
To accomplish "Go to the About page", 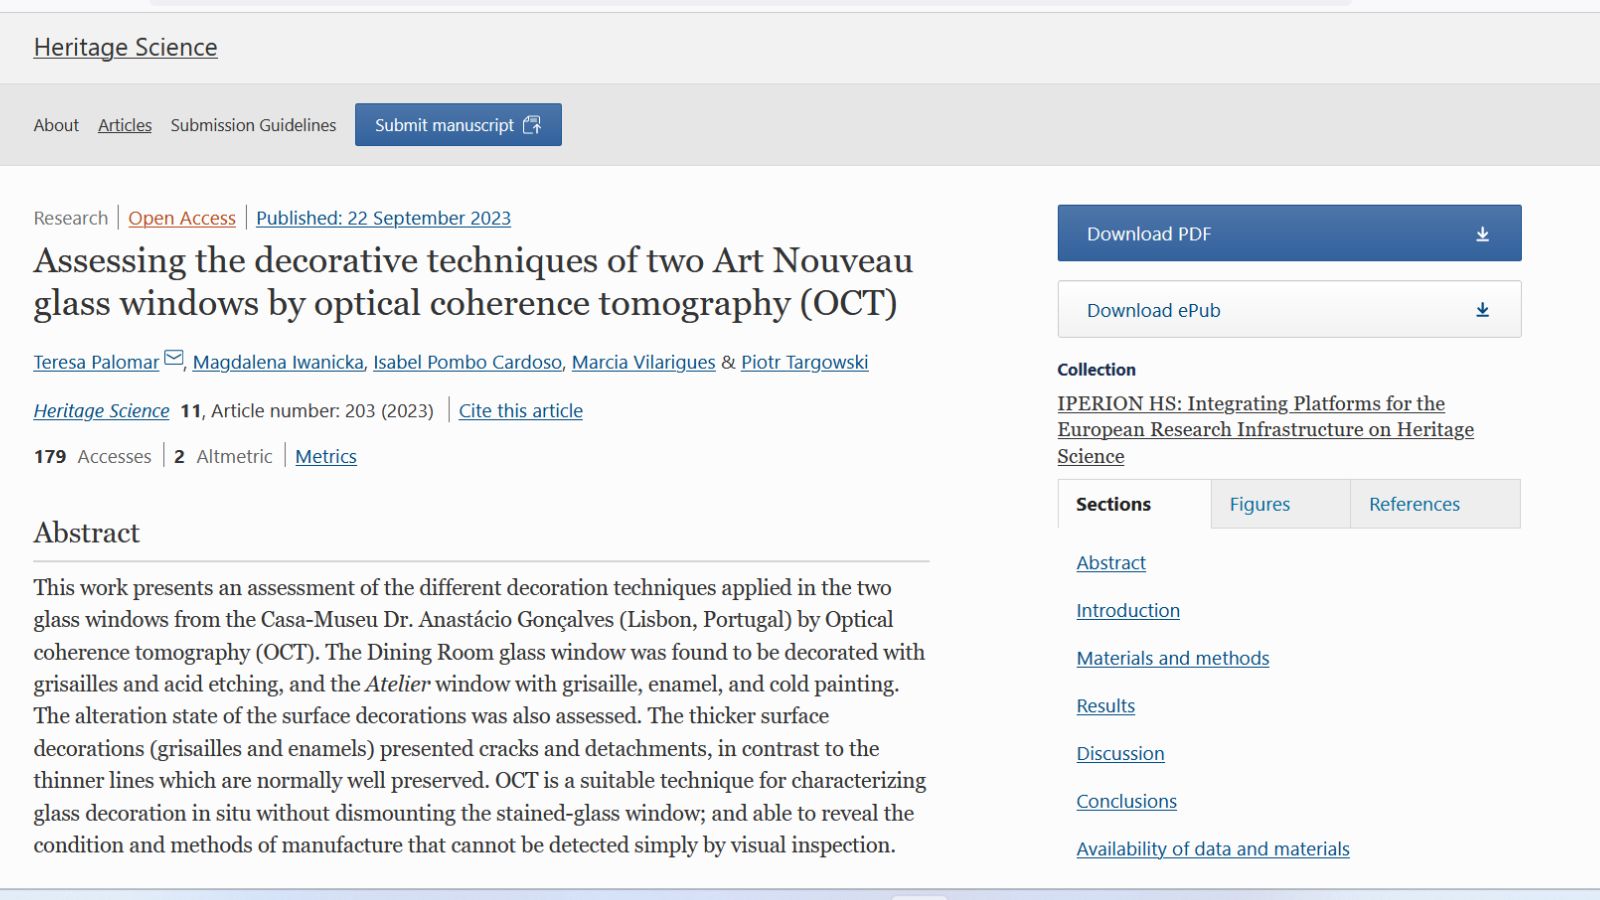I will [56, 125].
